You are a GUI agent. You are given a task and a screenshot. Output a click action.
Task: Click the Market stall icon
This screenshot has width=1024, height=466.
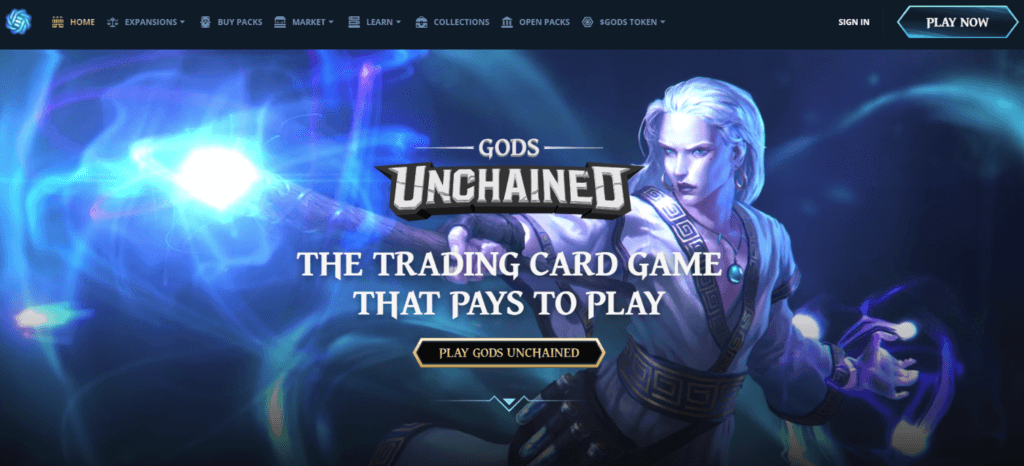280,22
